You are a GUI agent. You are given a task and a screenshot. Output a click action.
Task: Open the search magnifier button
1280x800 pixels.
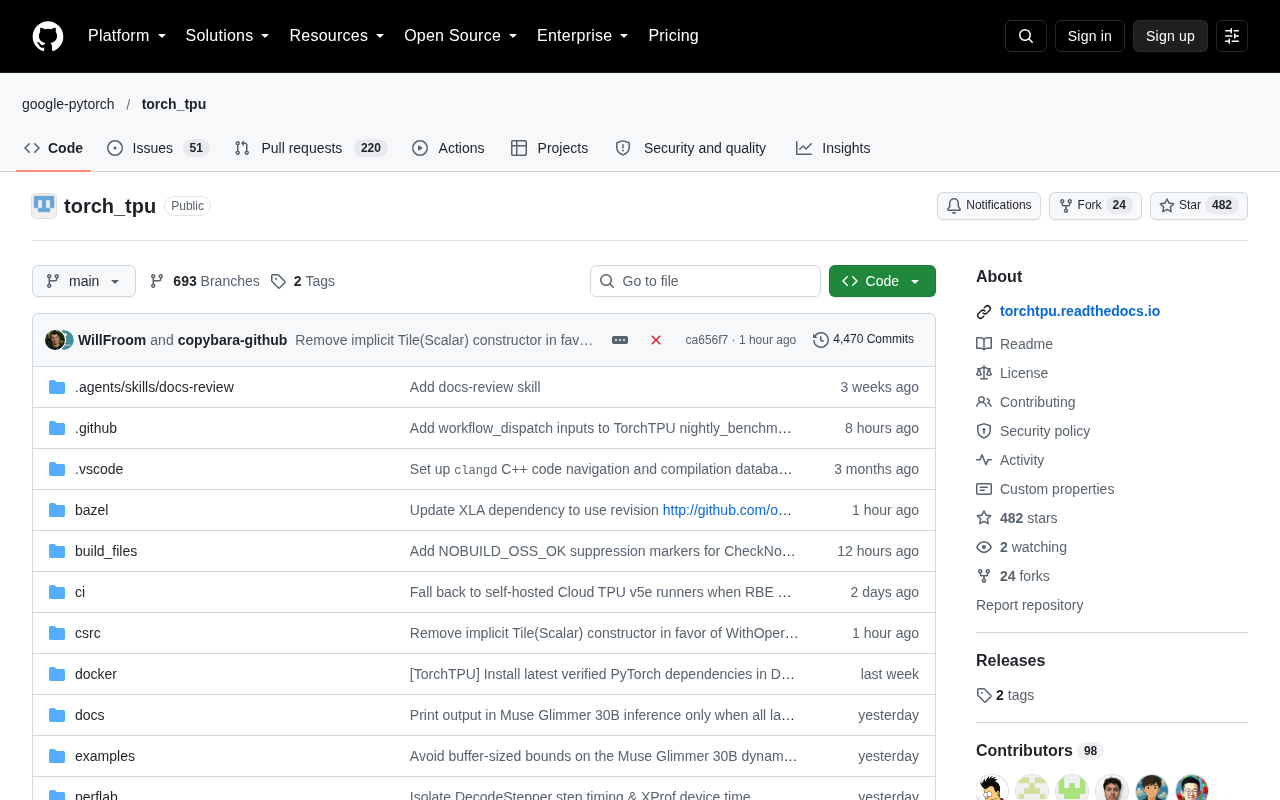coord(1026,36)
